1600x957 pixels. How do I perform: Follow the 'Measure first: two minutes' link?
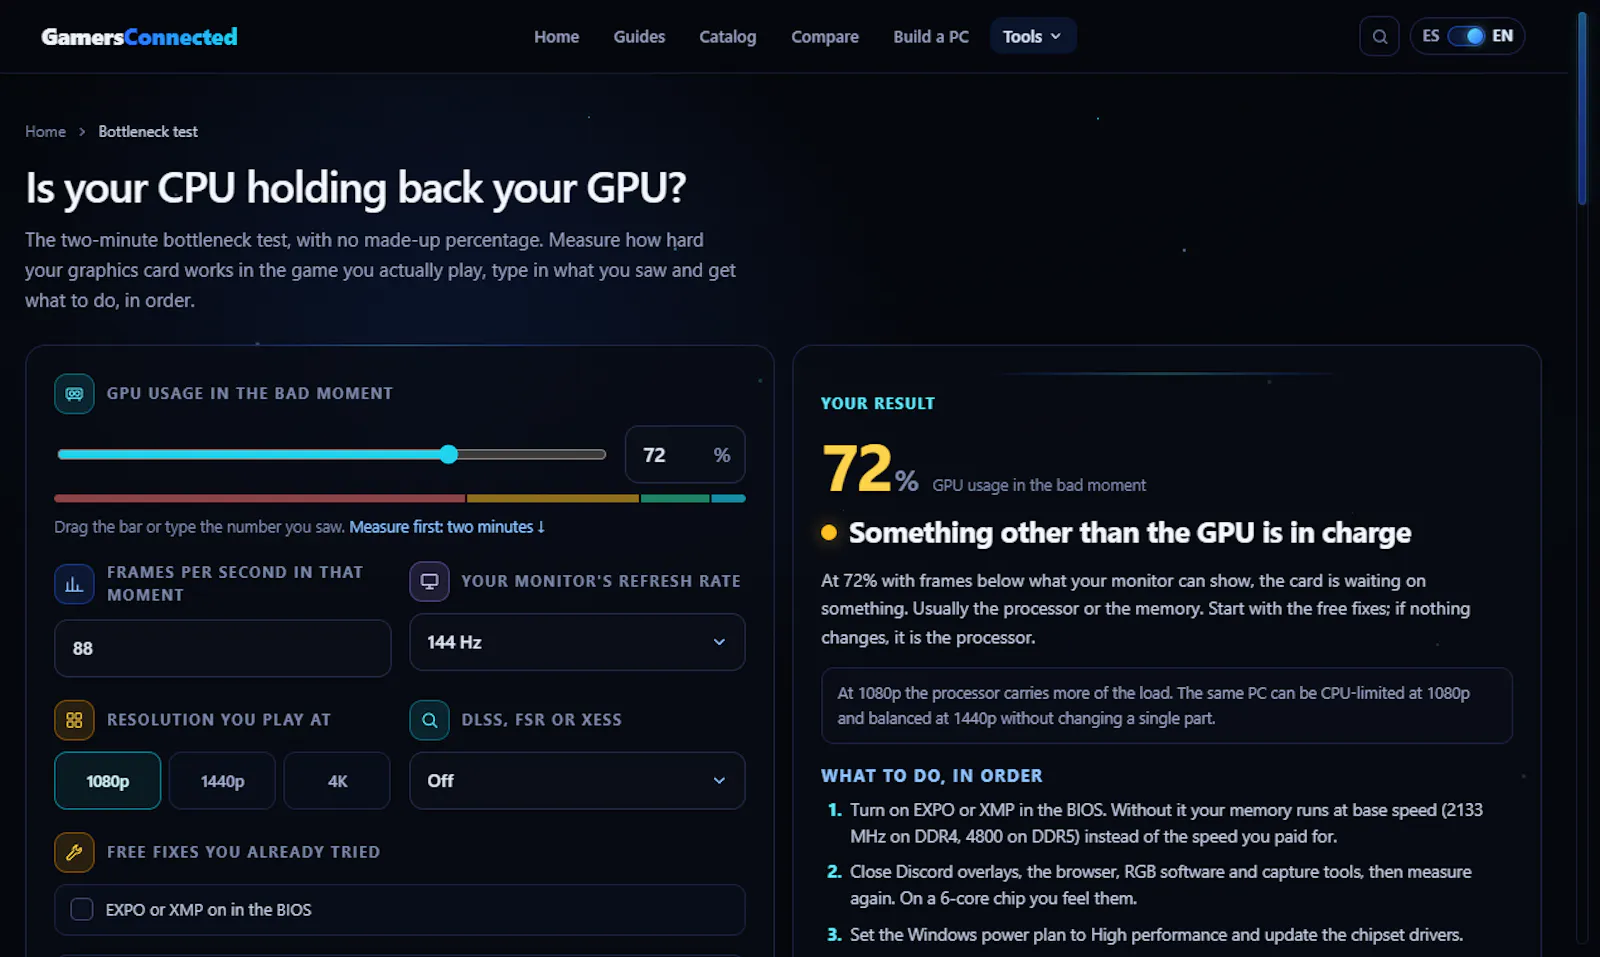(447, 527)
